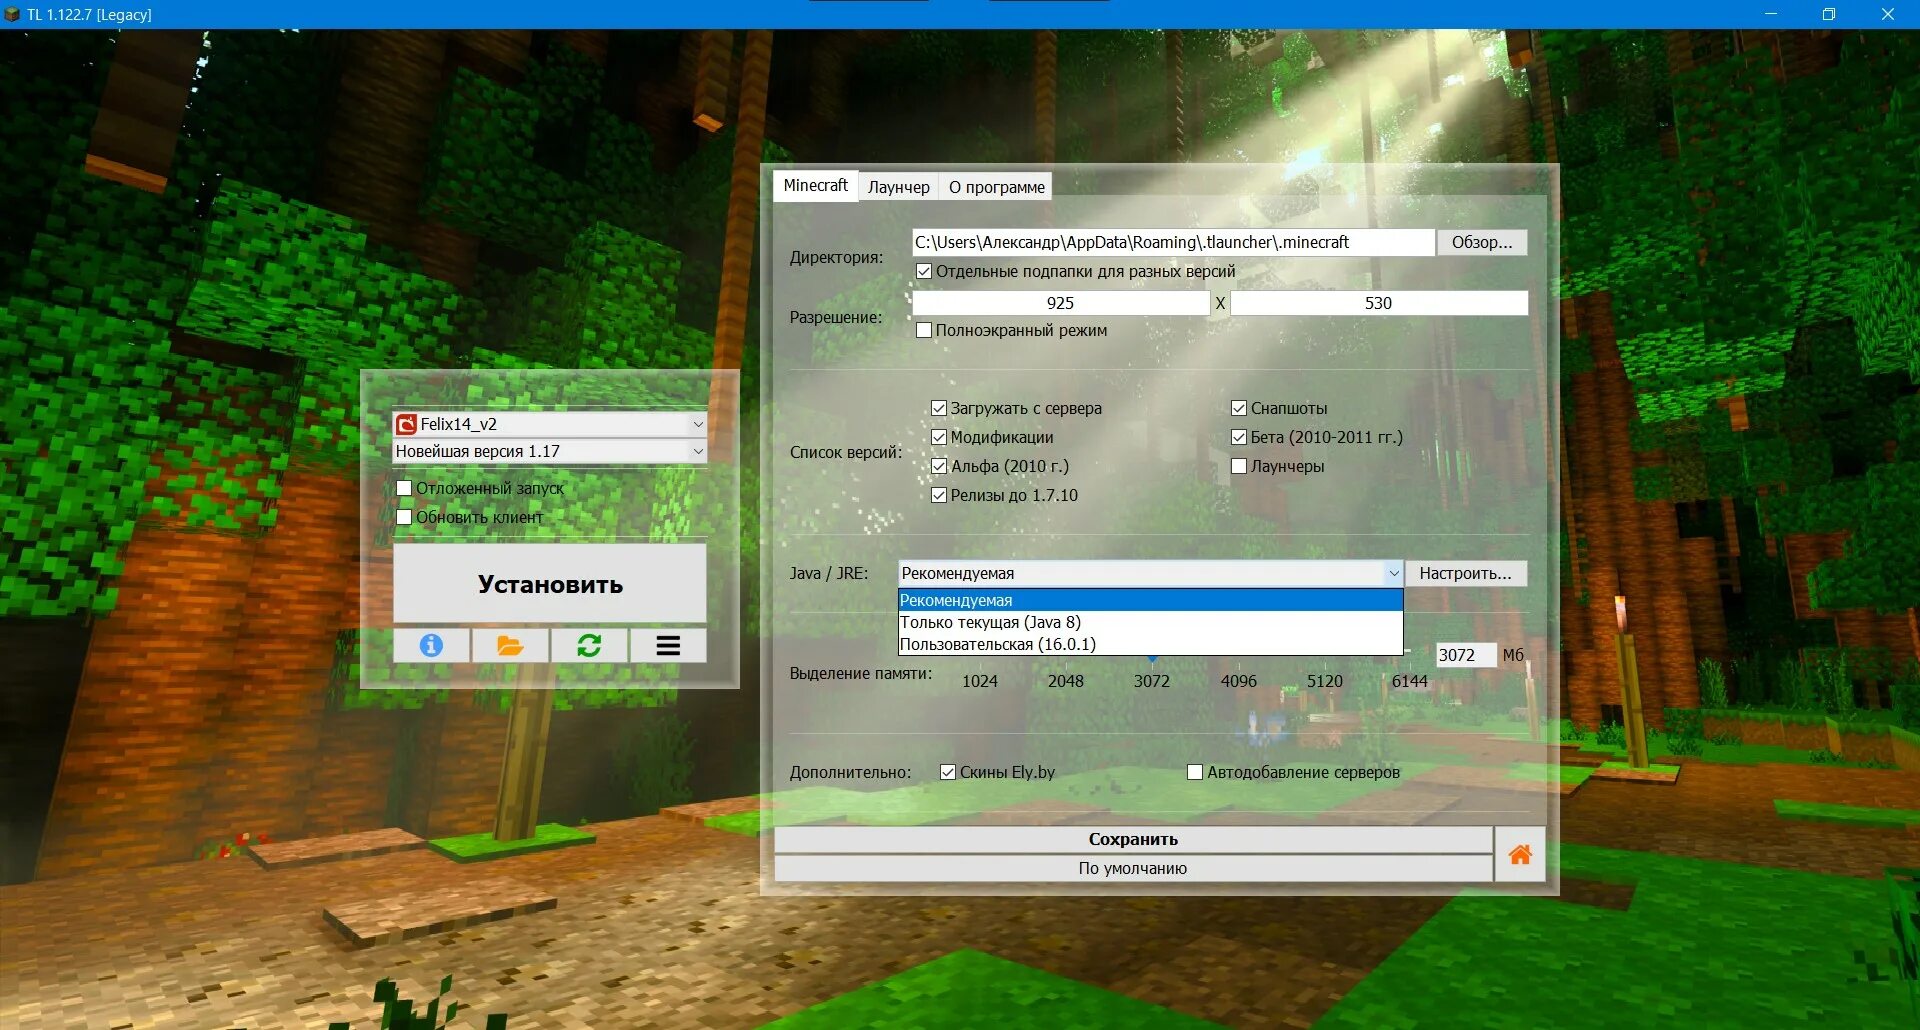Screen dimensions: 1920x1030
Task: Click the memory value field 3072
Action: [x=1465, y=655]
